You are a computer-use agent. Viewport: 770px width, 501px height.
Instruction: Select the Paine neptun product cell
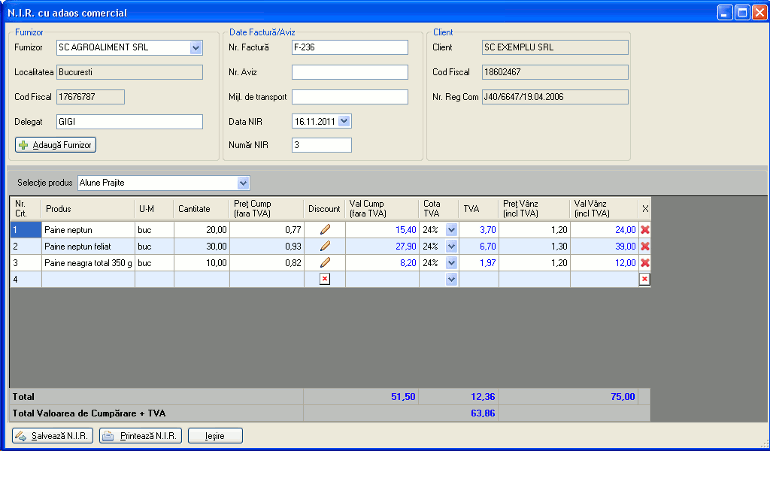point(88,229)
